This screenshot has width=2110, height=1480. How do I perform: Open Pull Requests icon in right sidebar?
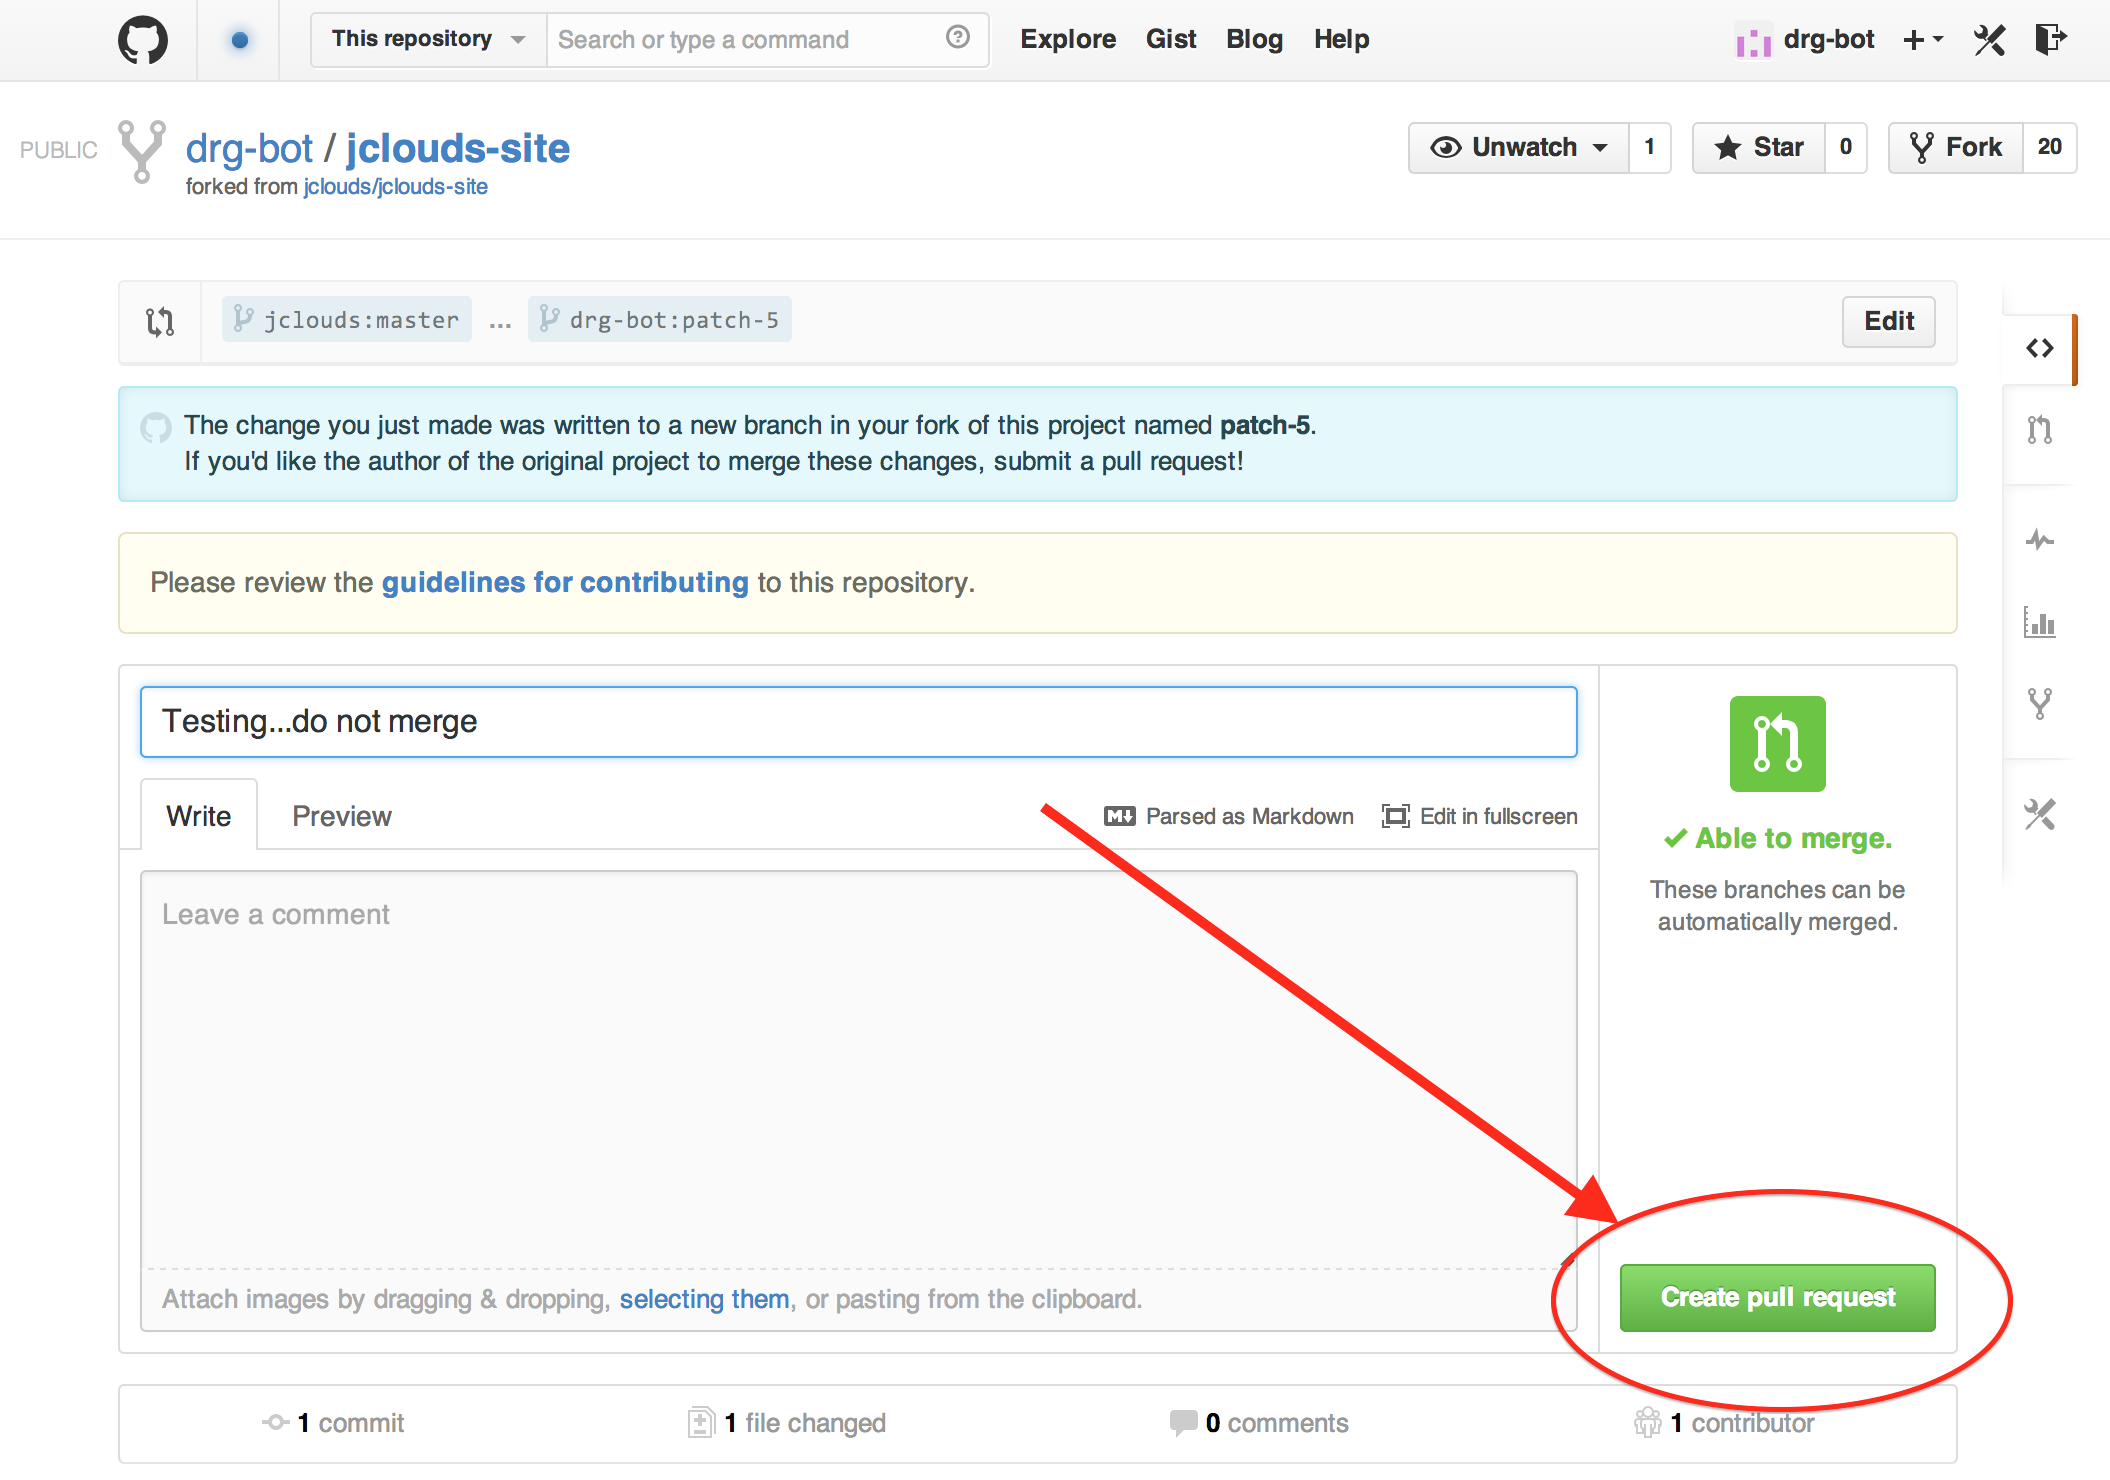[2039, 430]
